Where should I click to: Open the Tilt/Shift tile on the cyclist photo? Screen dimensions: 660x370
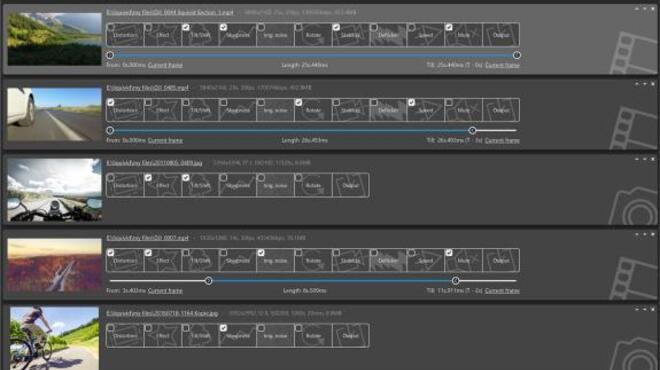click(200, 336)
